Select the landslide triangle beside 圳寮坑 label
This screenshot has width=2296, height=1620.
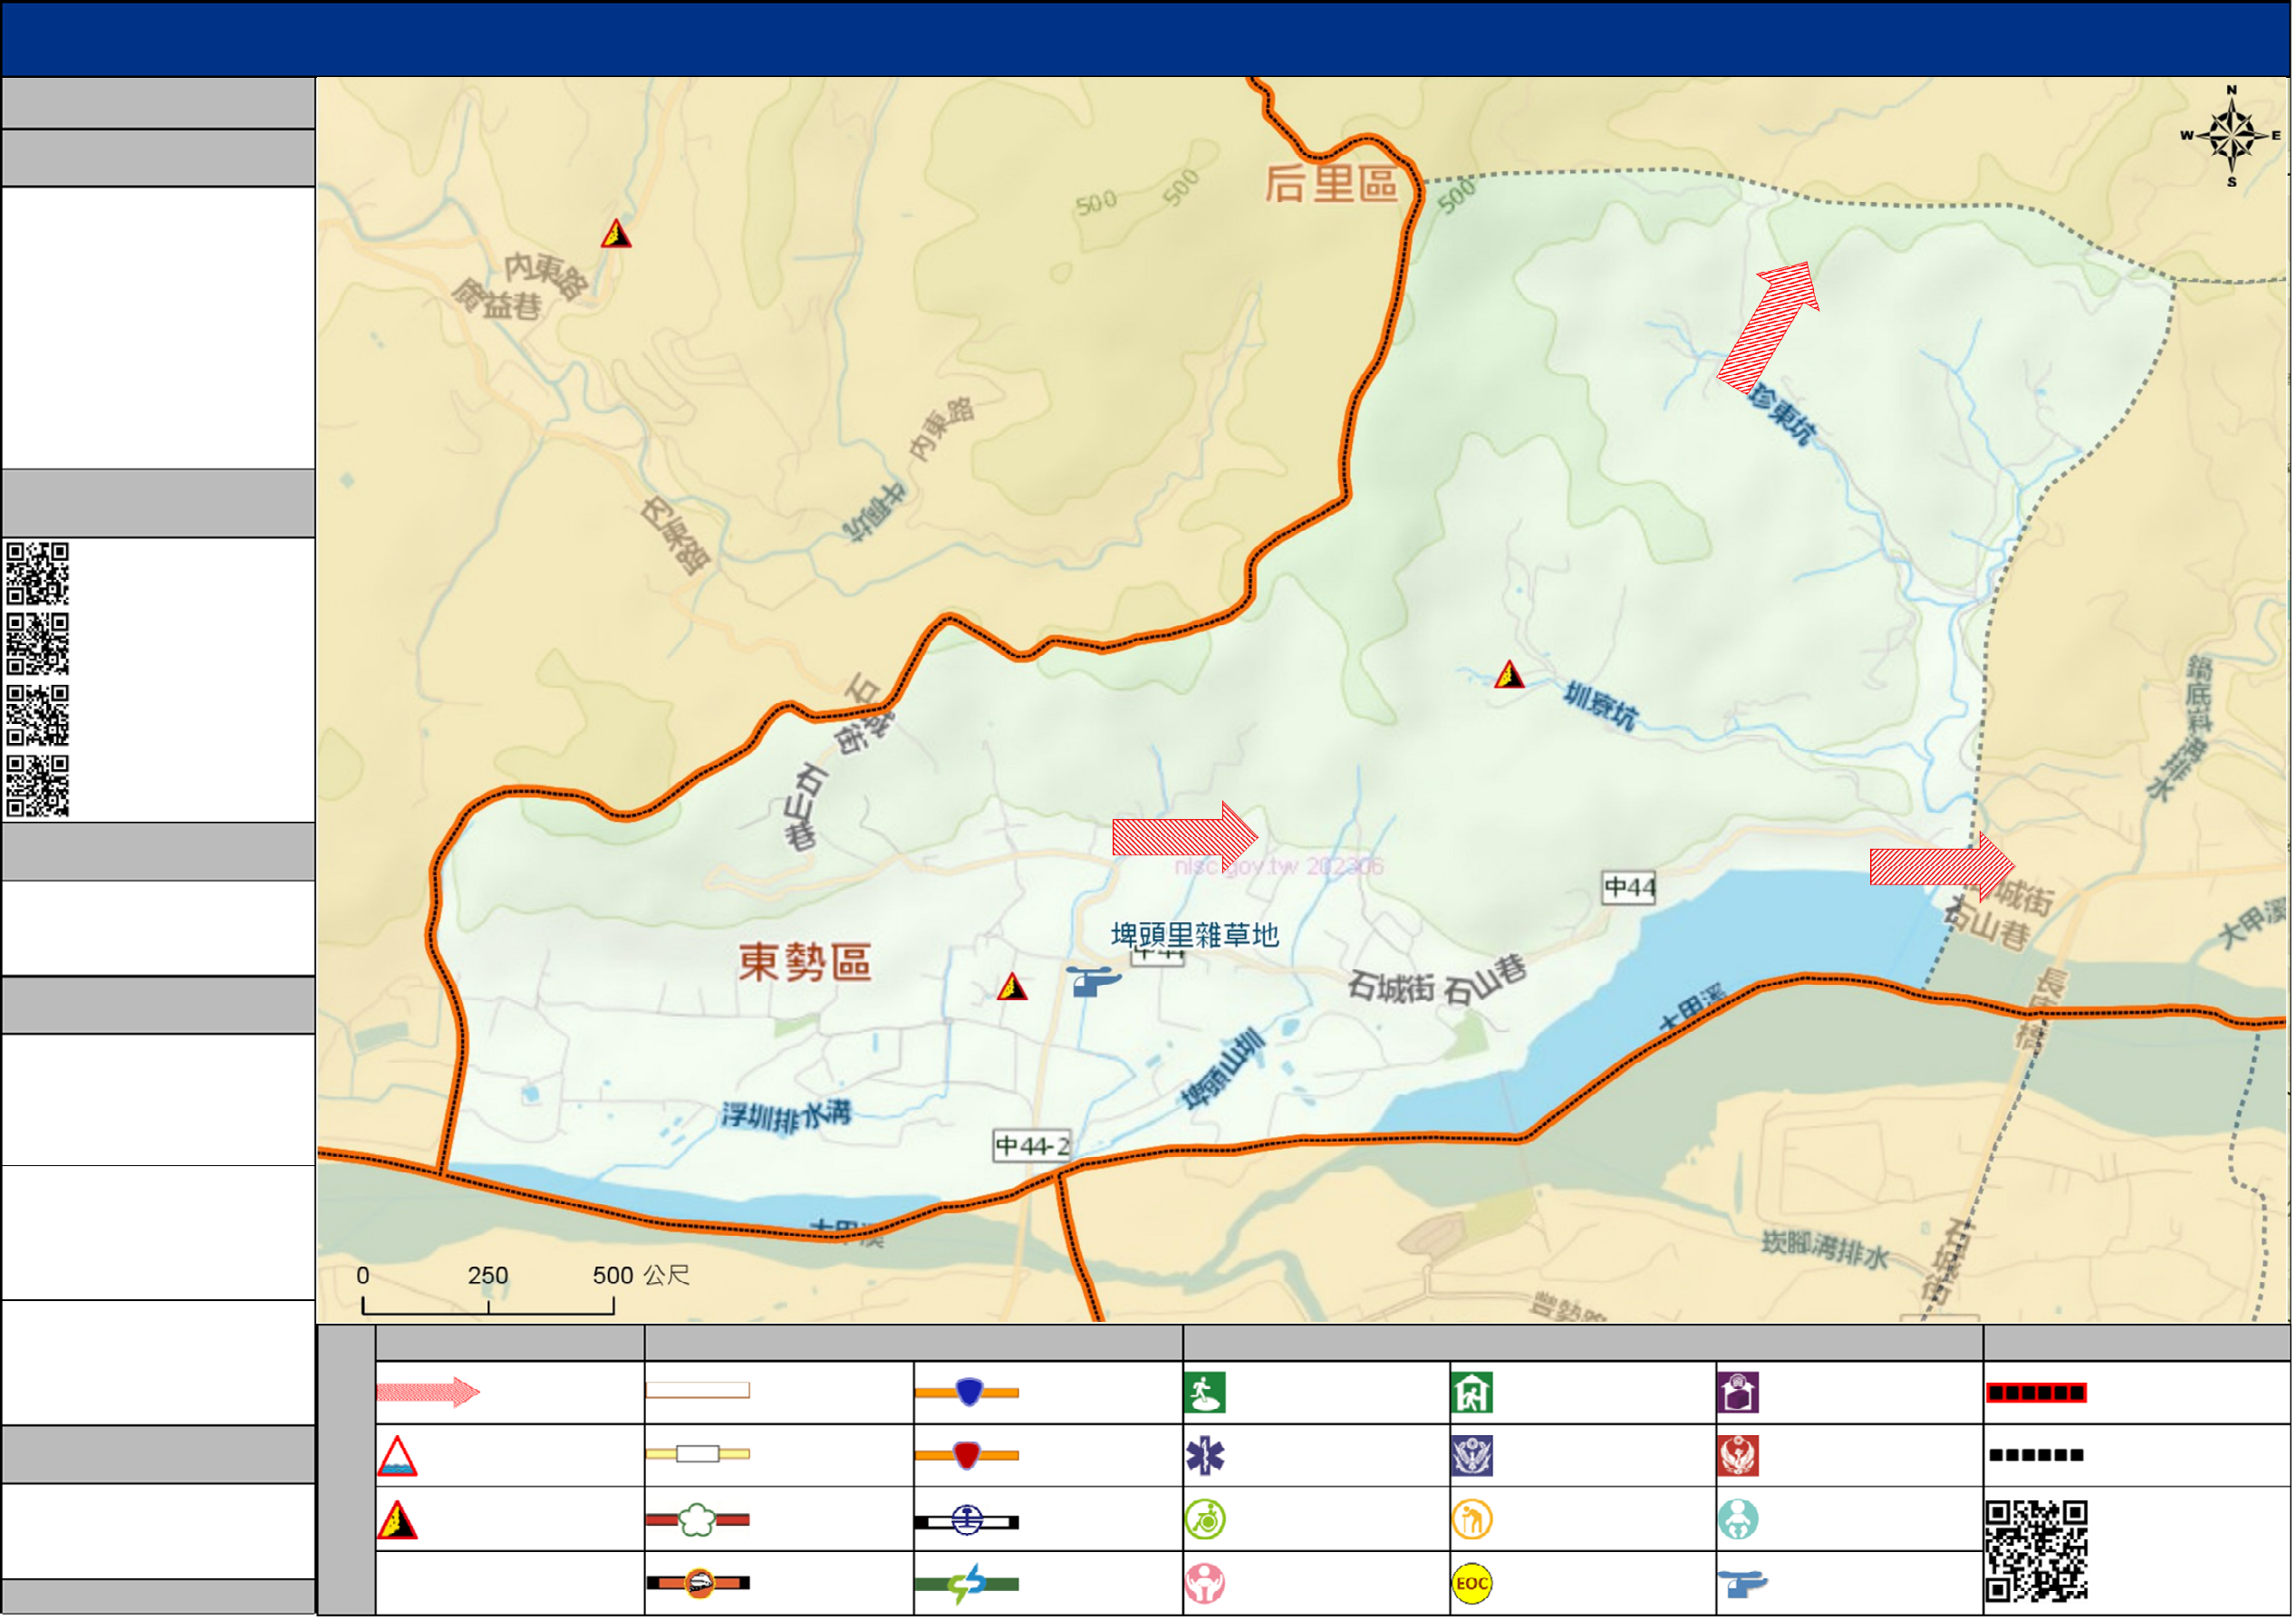(x=1509, y=675)
